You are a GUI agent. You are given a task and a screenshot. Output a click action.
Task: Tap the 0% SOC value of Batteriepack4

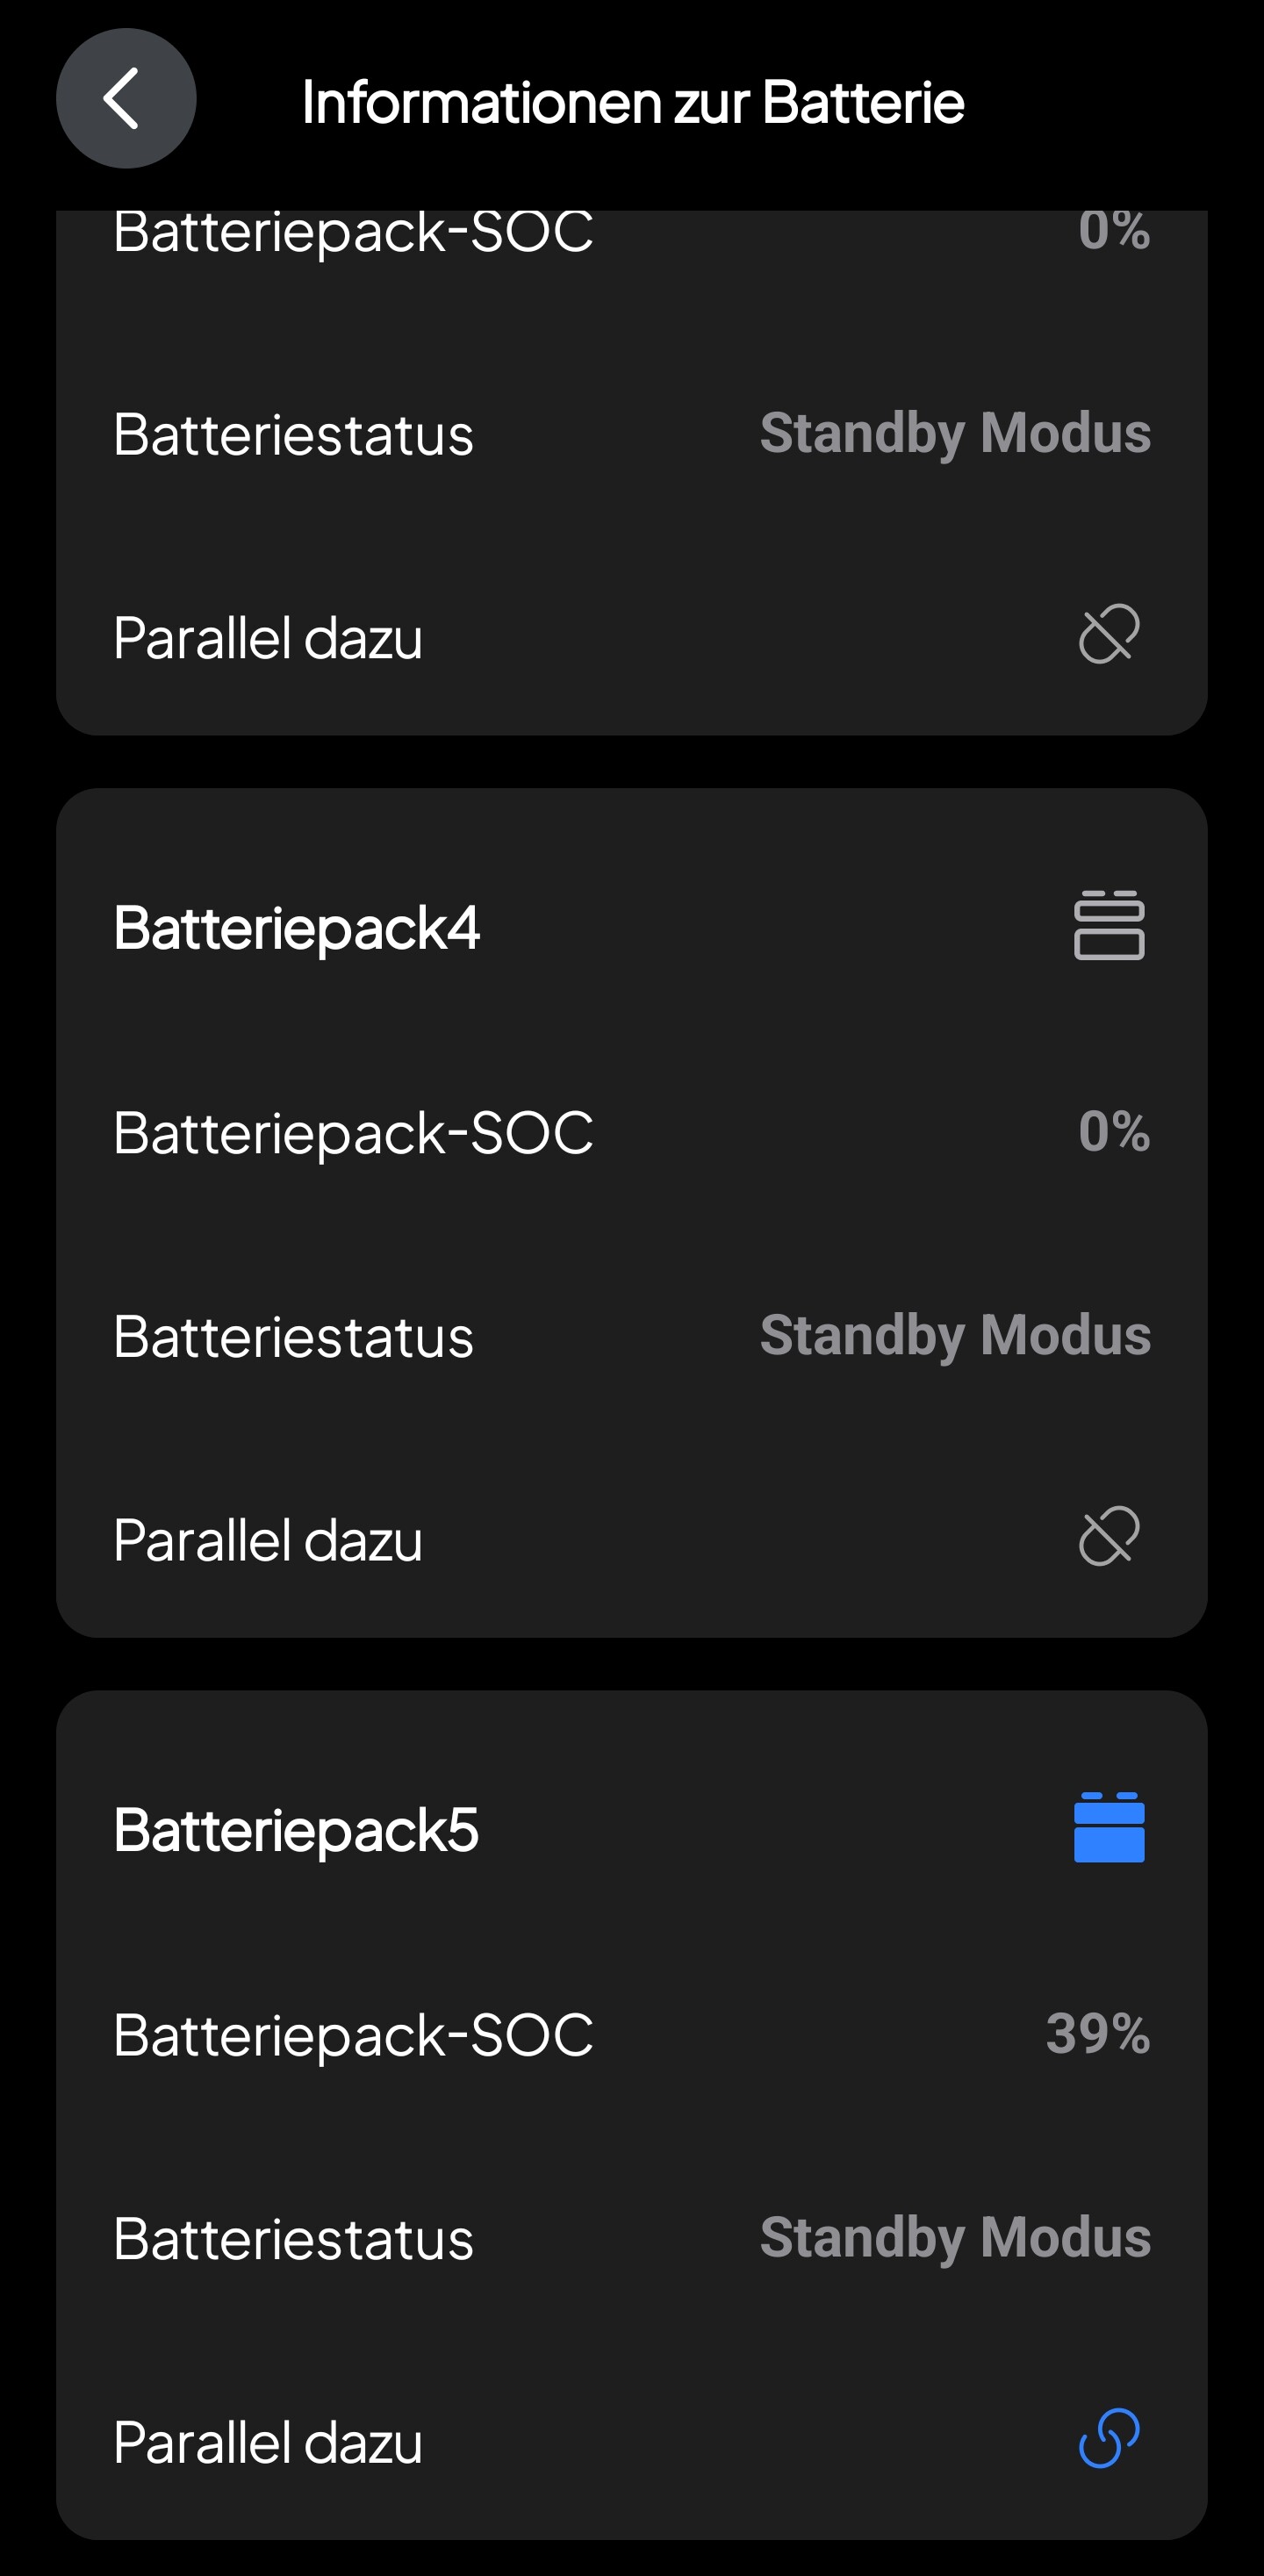pyautogui.click(x=1114, y=1131)
